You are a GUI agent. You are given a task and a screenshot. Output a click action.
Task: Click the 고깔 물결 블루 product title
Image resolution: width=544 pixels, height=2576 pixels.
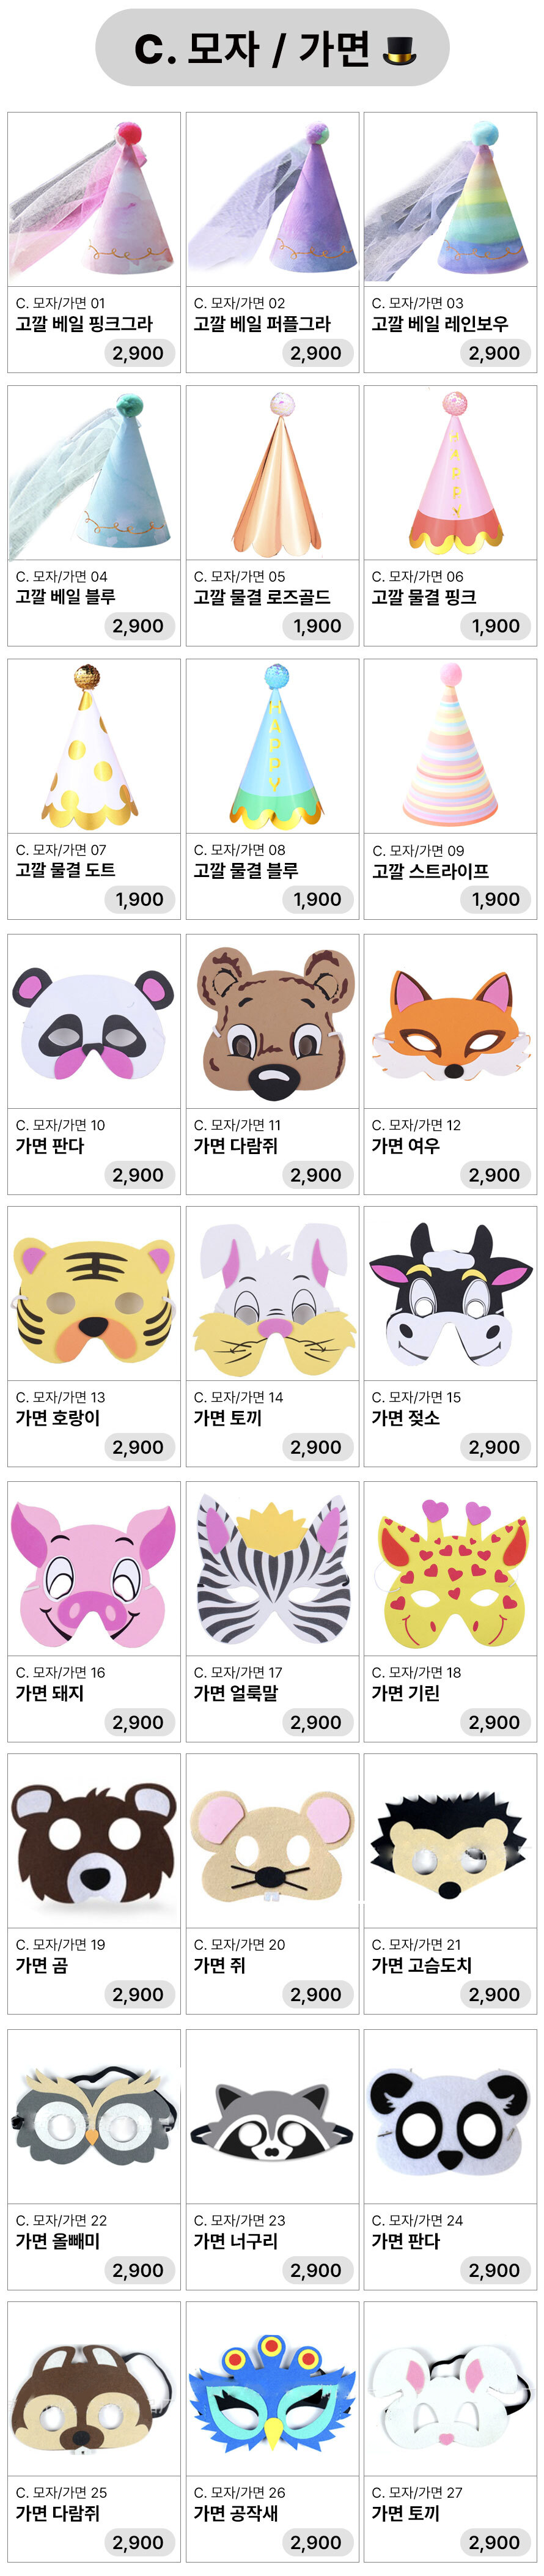pos(246,870)
